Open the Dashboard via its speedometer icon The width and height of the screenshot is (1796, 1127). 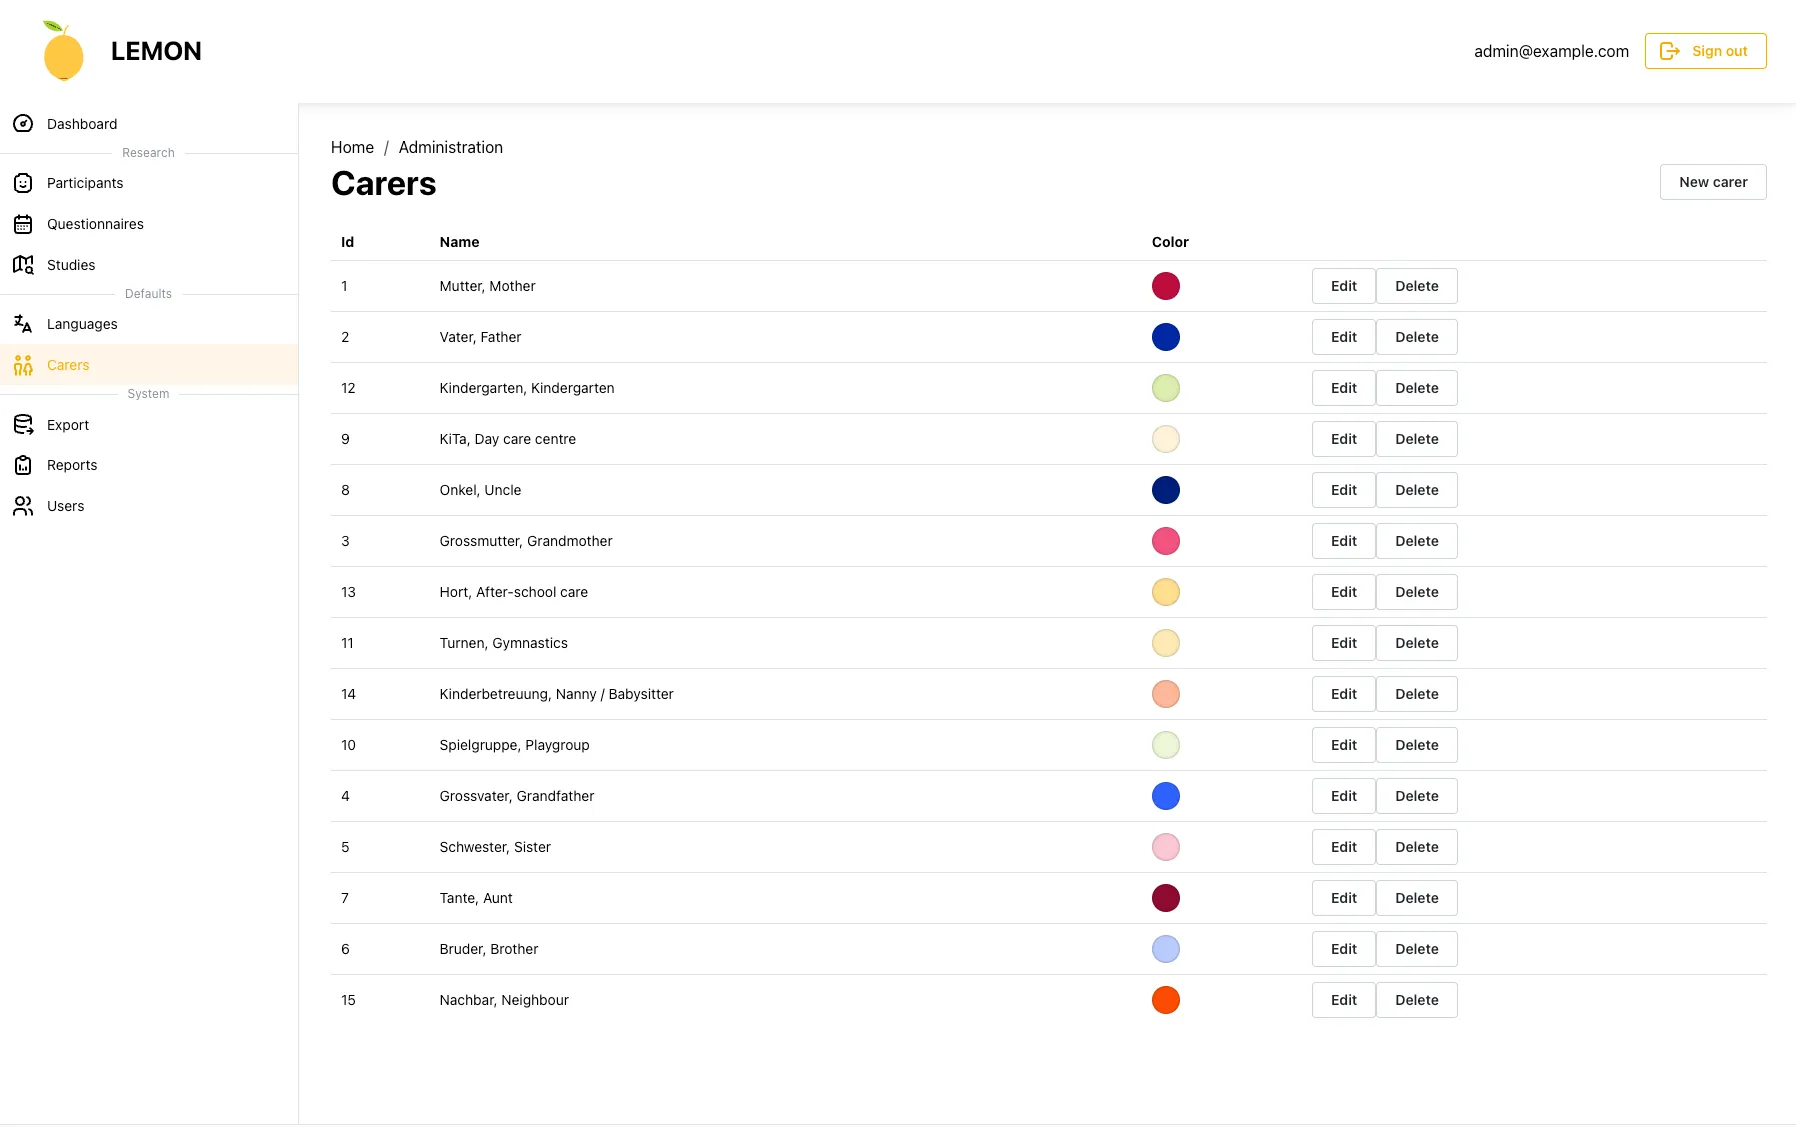(x=23, y=123)
